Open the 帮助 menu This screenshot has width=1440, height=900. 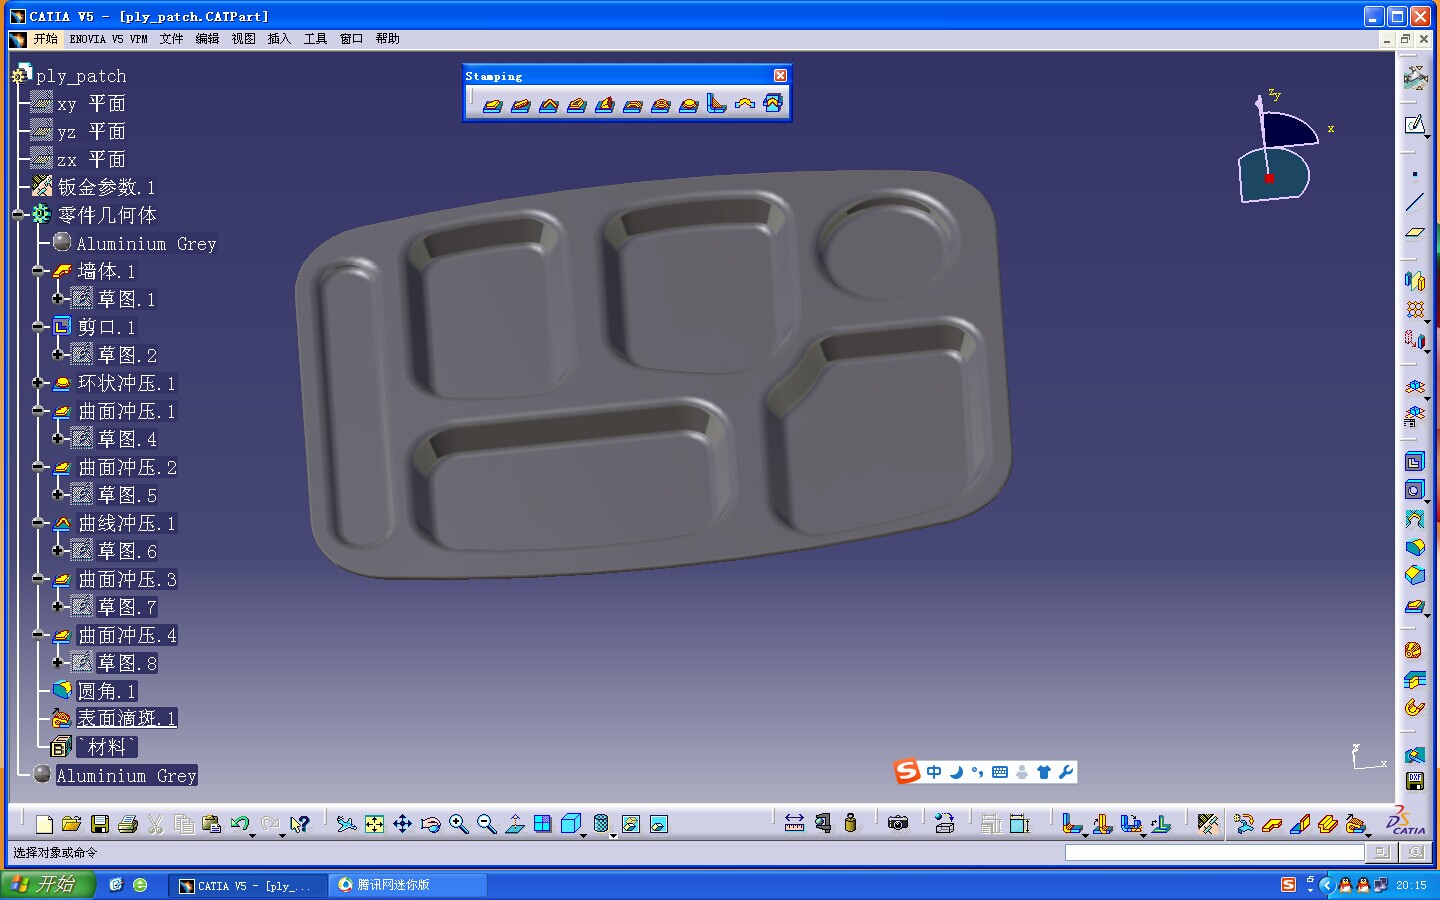click(387, 39)
